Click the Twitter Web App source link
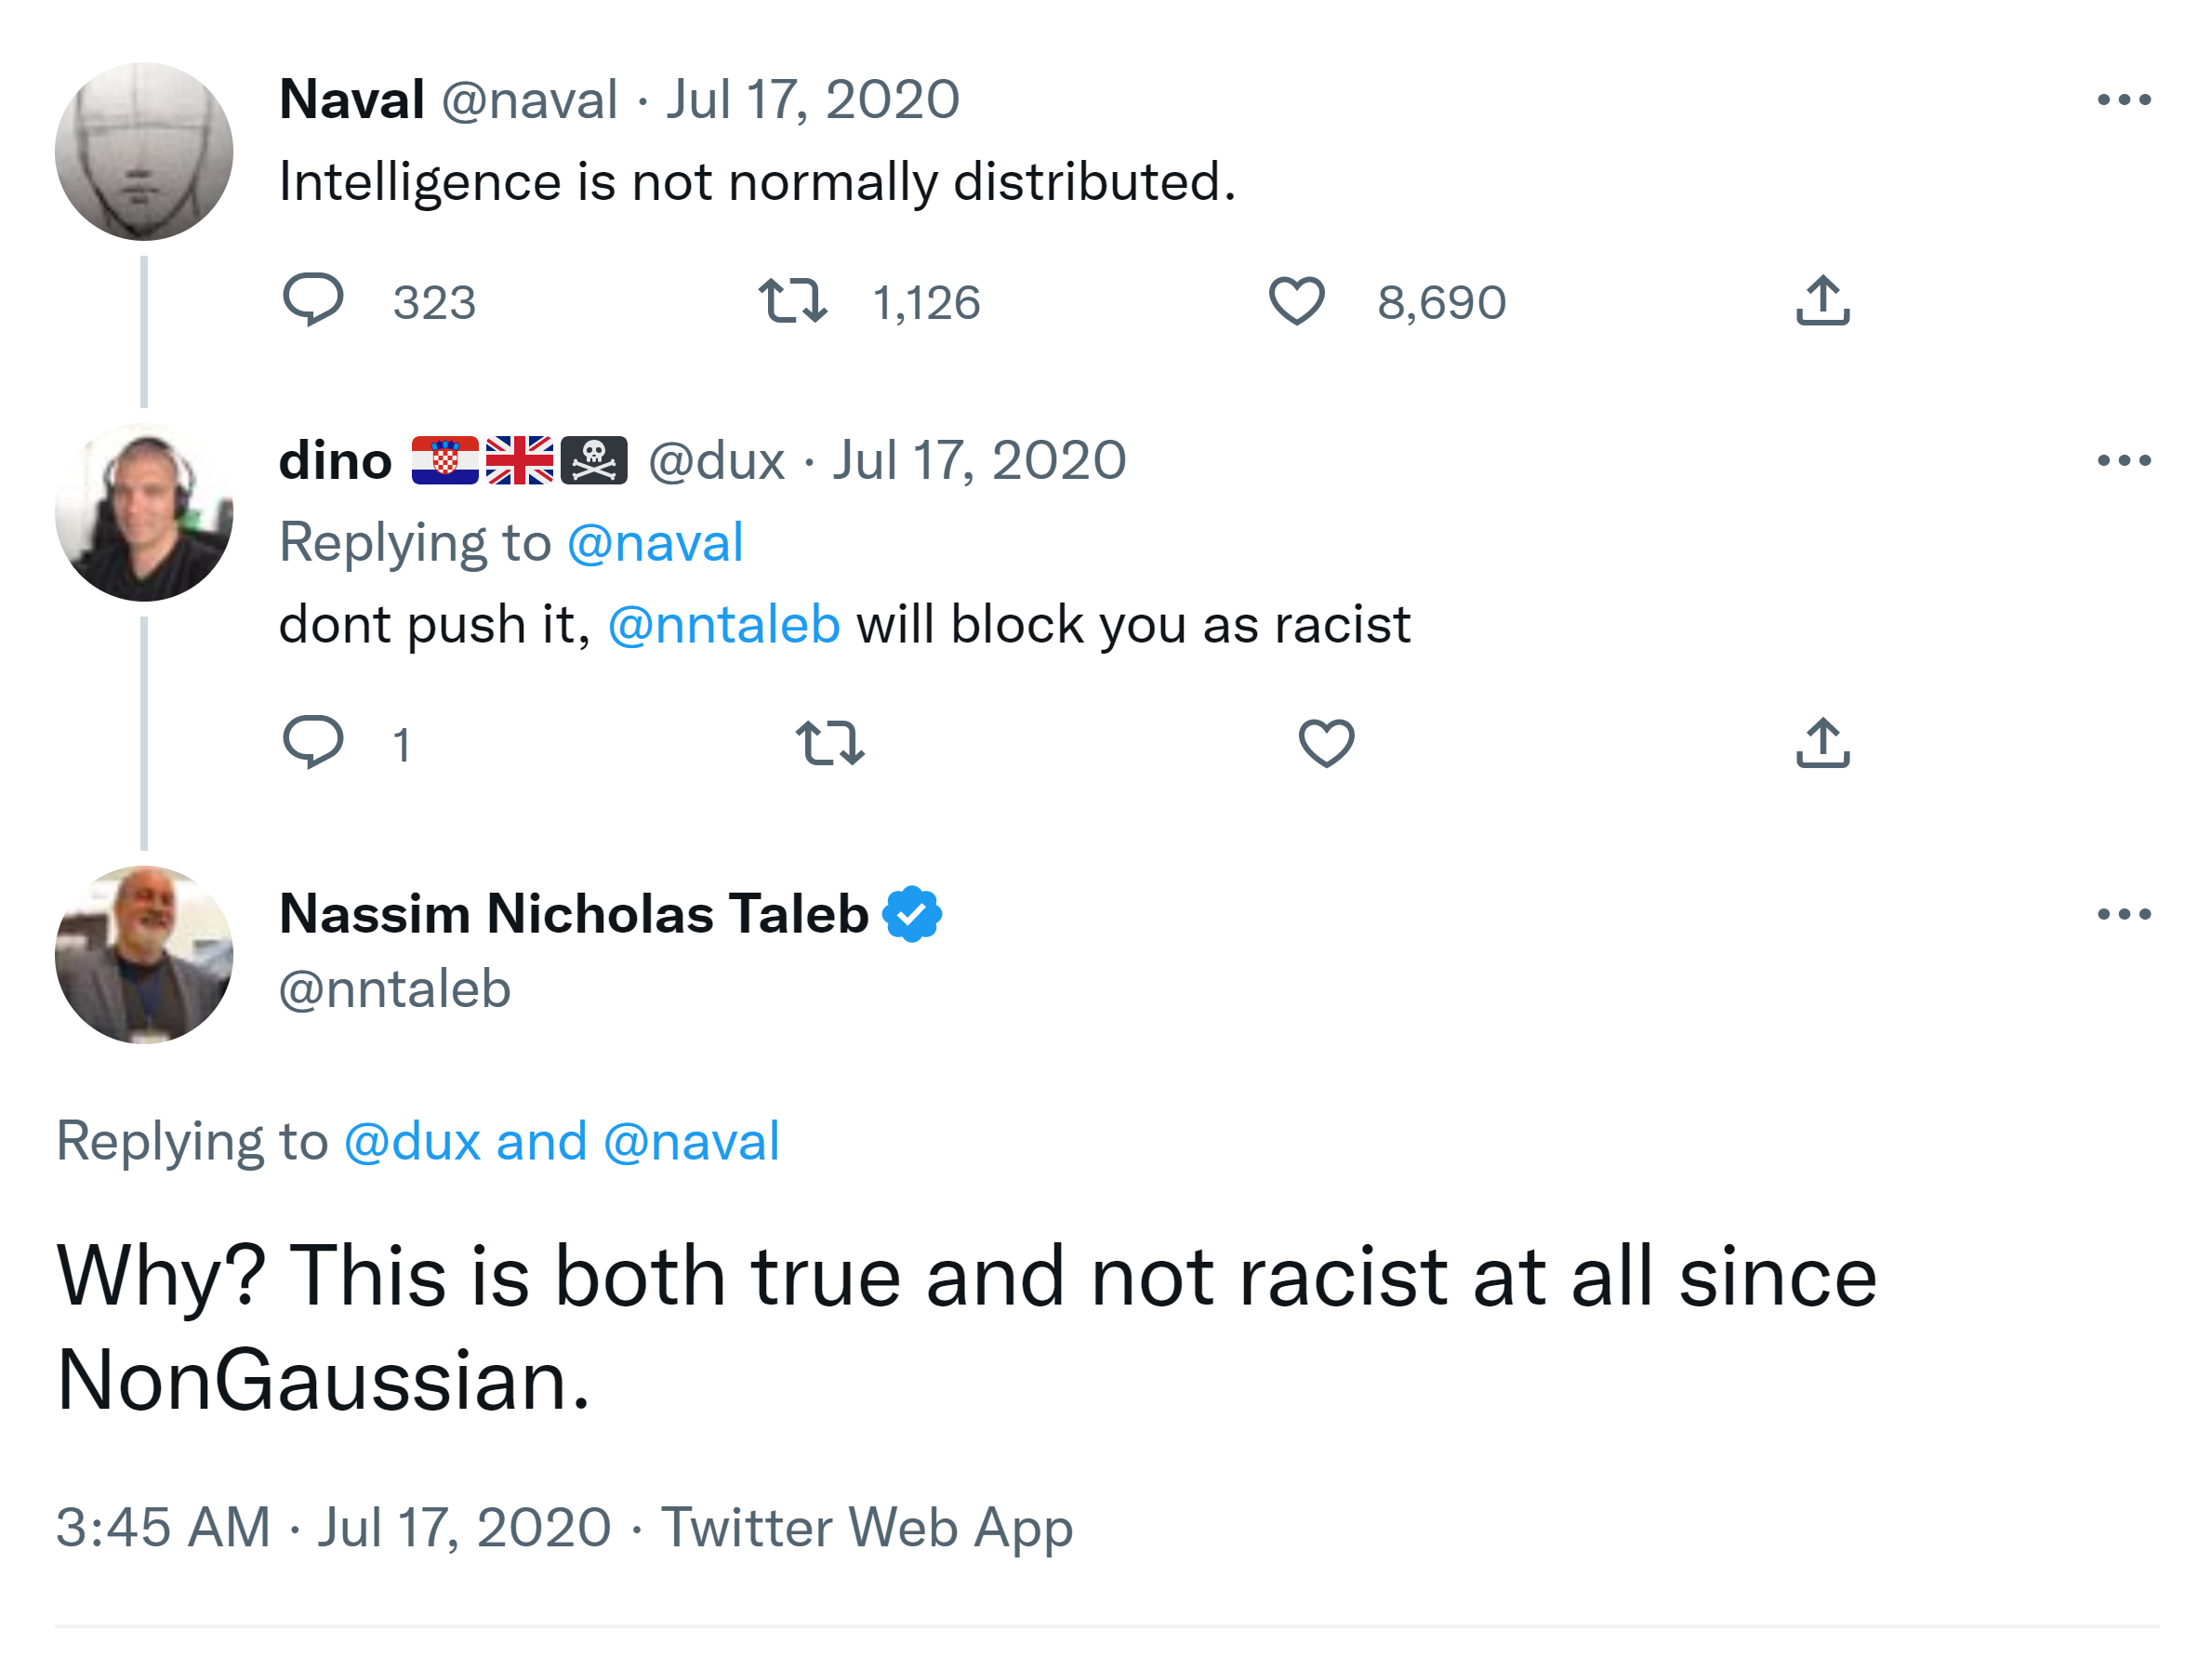This screenshot has width=2212, height=1670. click(x=866, y=1528)
